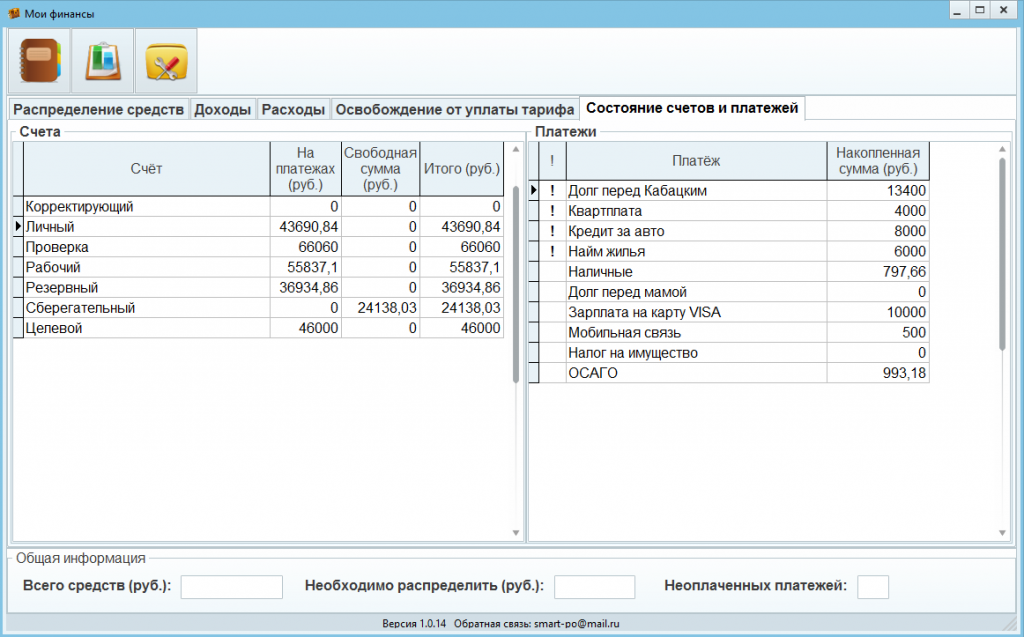
Task: Click the Всего средств input field
Action: pos(231,587)
